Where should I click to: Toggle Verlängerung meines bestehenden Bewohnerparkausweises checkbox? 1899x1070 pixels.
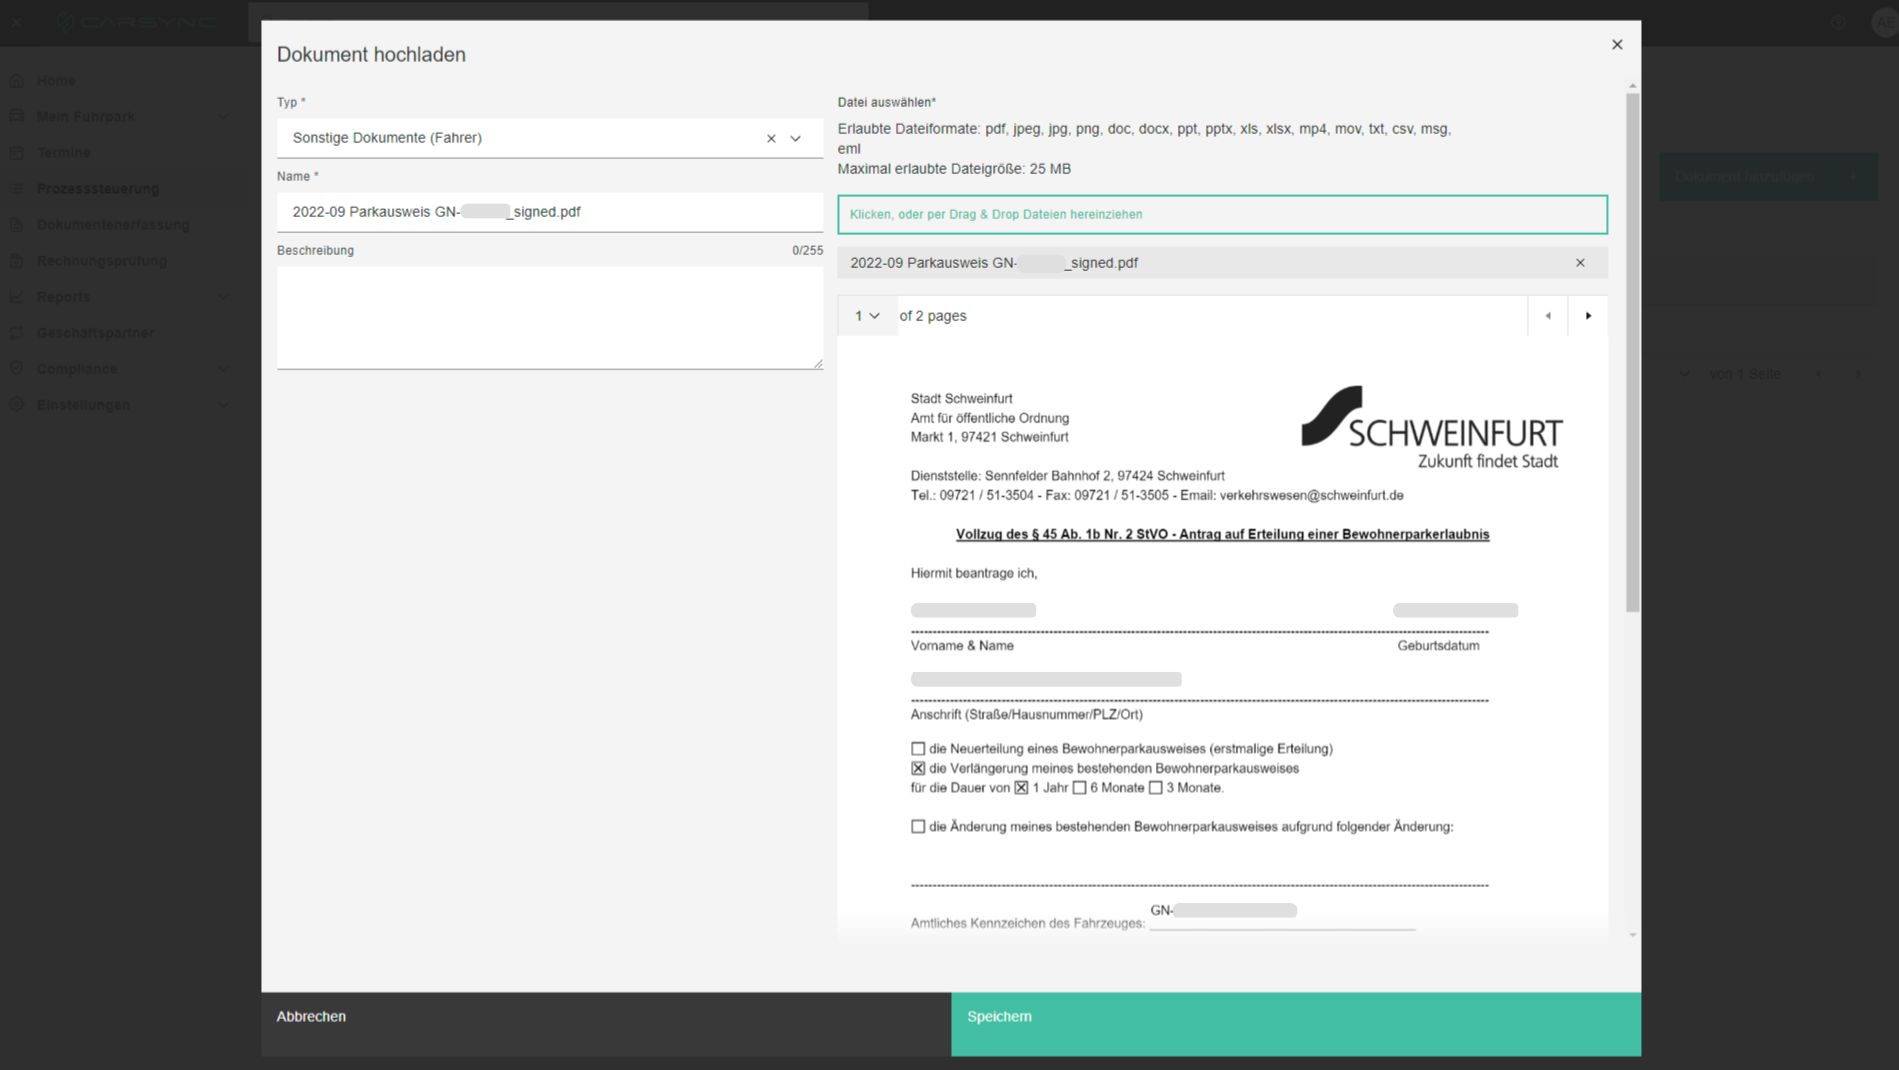click(x=918, y=768)
